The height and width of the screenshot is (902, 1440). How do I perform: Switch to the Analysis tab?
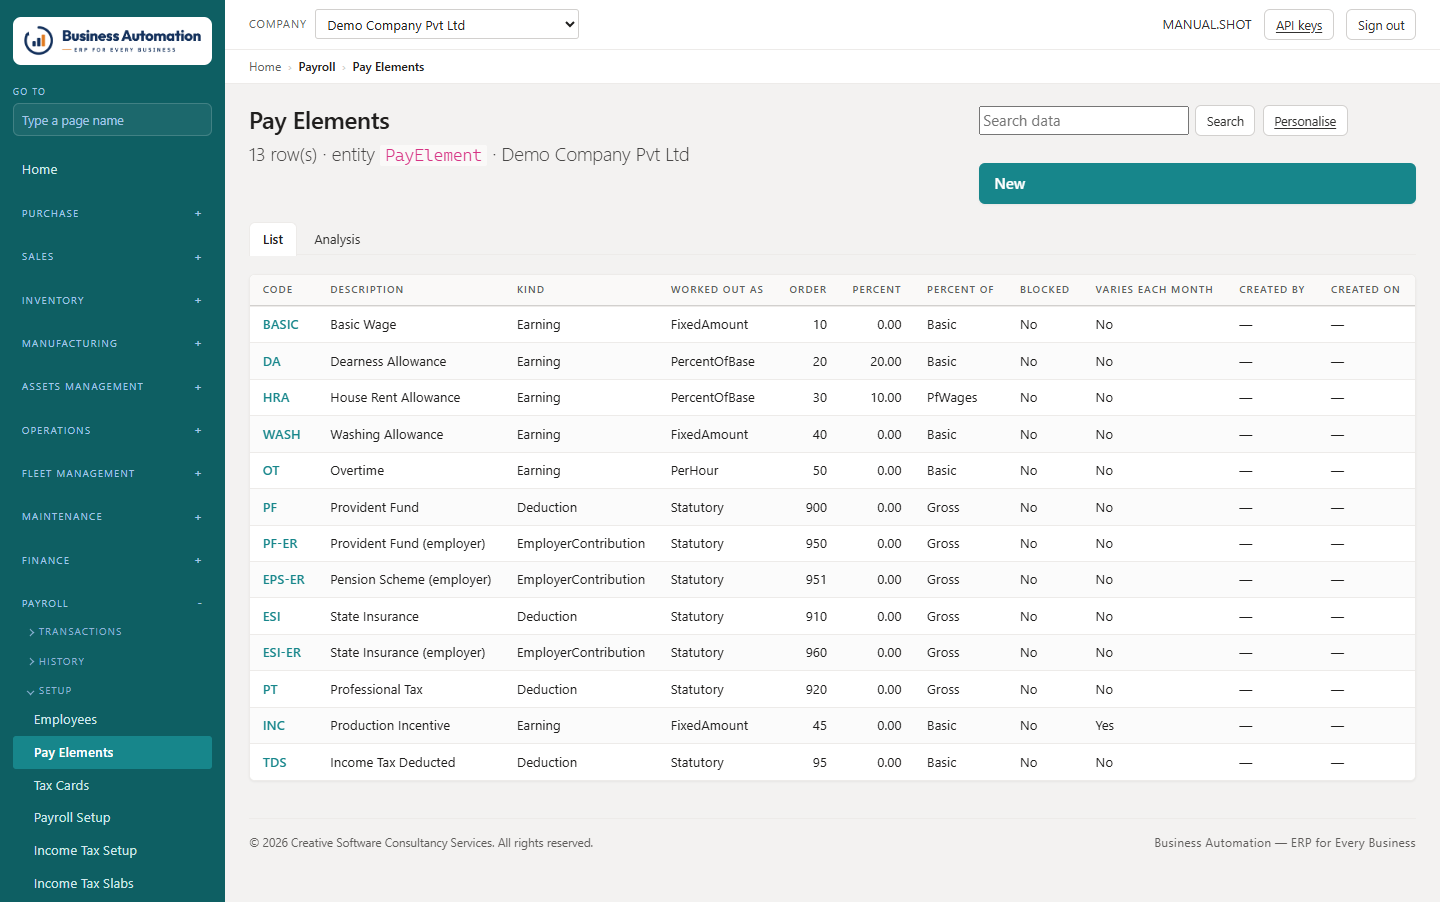pyautogui.click(x=337, y=240)
